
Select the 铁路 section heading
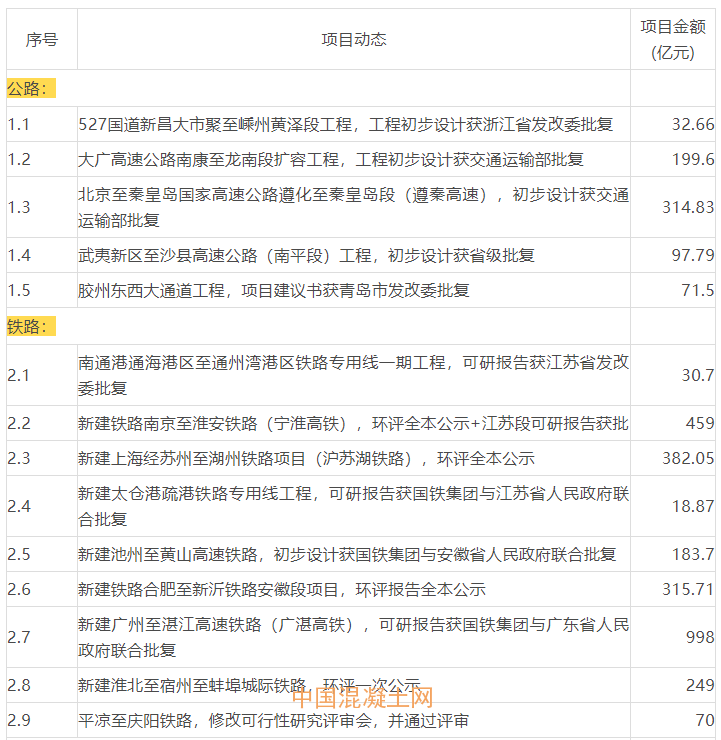pos(29,326)
